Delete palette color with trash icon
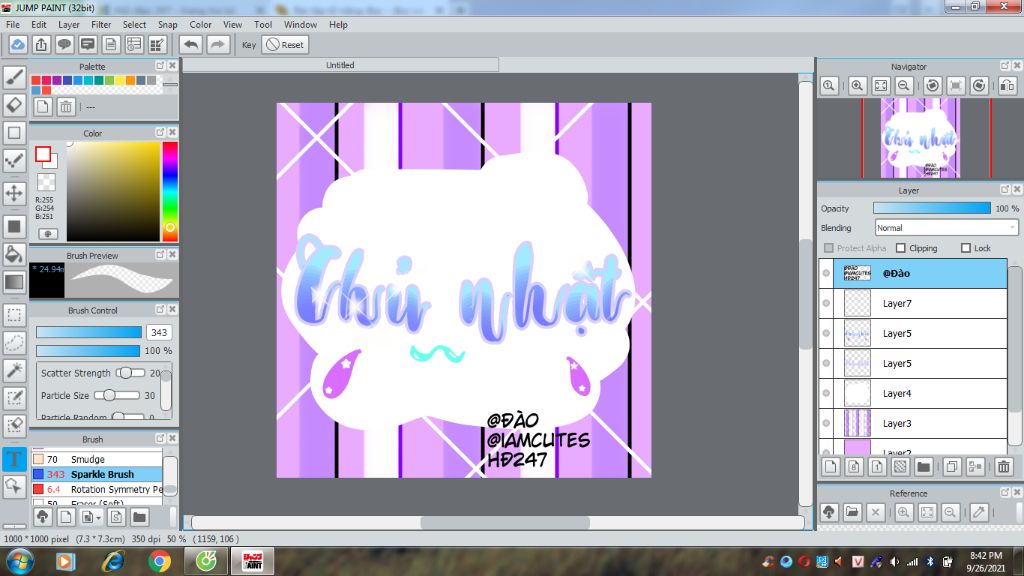 click(x=65, y=106)
